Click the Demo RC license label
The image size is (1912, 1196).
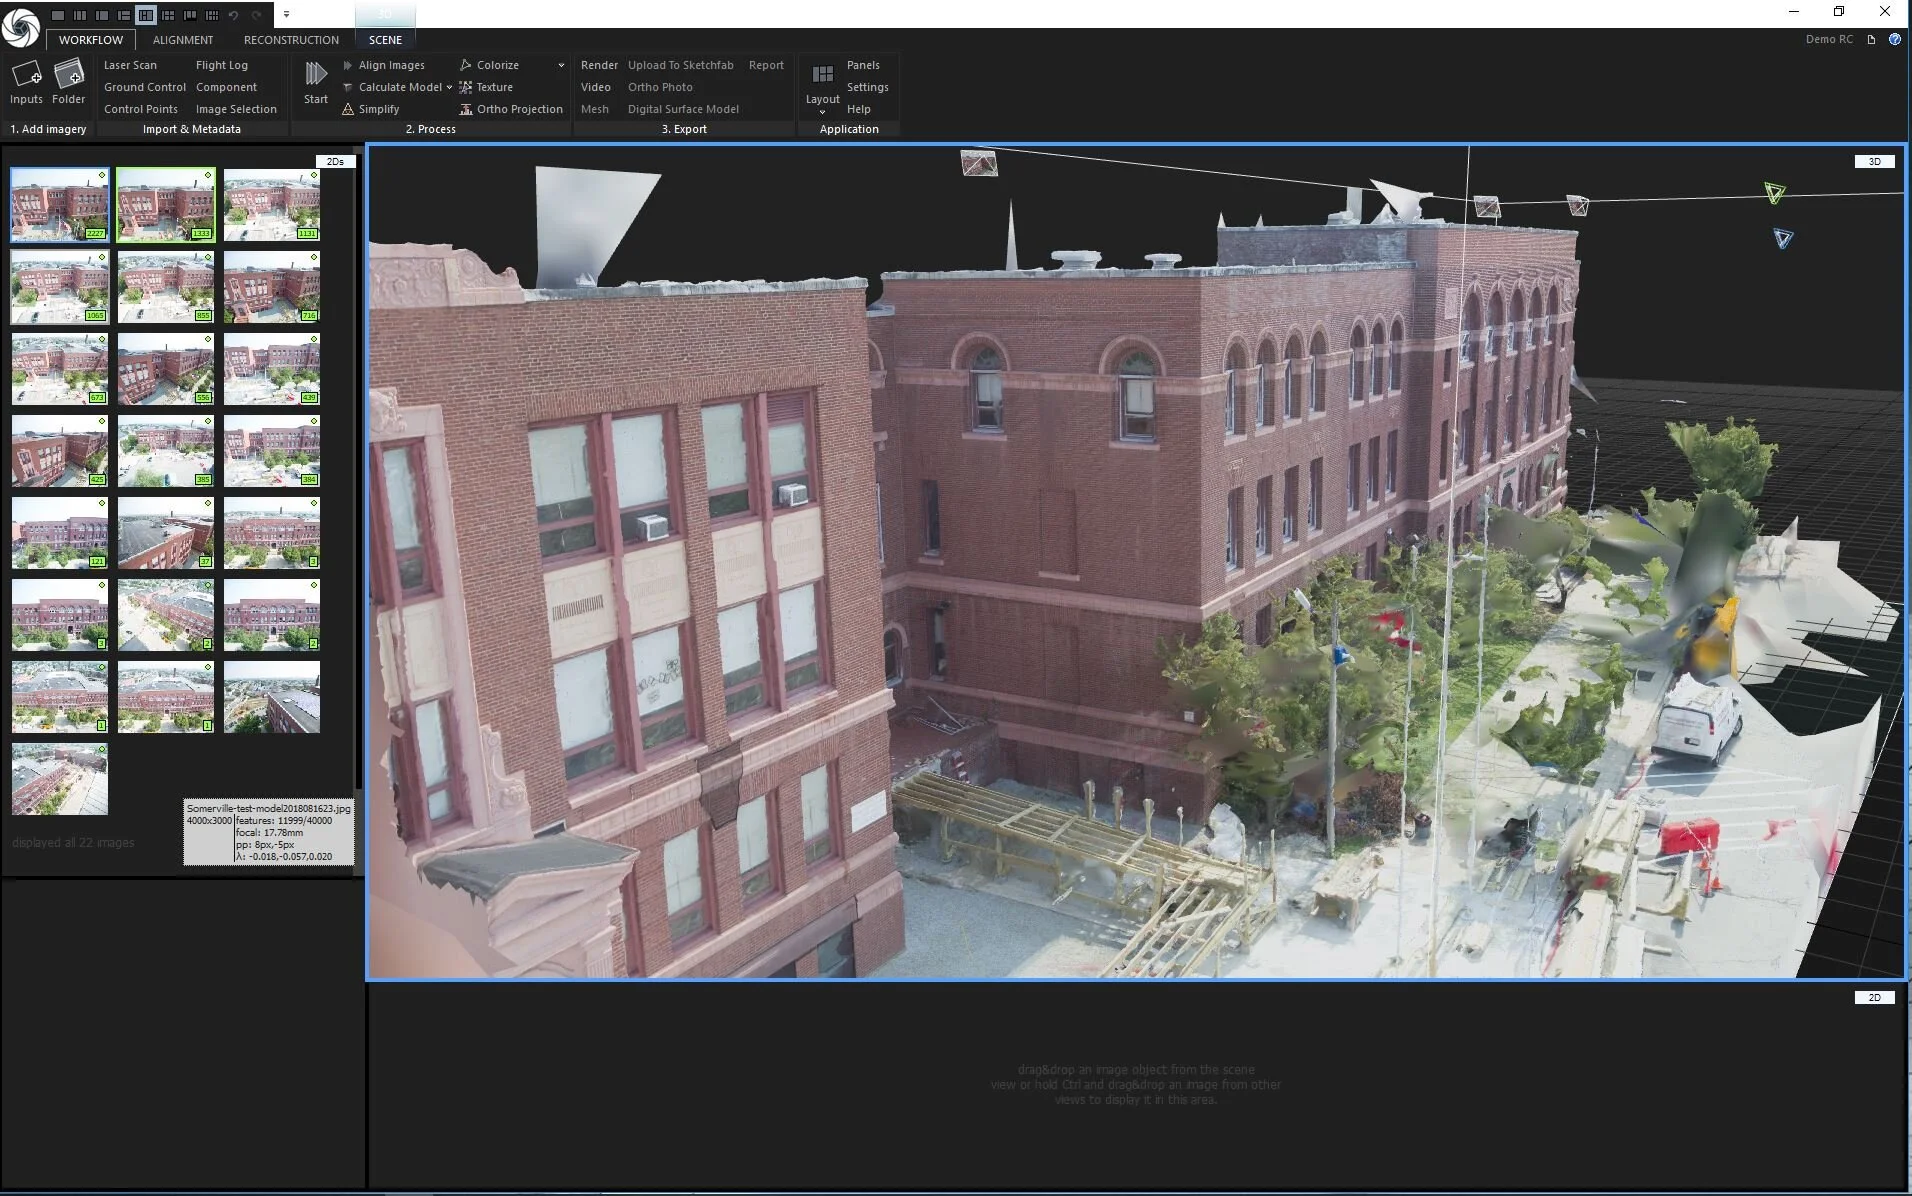pyautogui.click(x=1829, y=40)
